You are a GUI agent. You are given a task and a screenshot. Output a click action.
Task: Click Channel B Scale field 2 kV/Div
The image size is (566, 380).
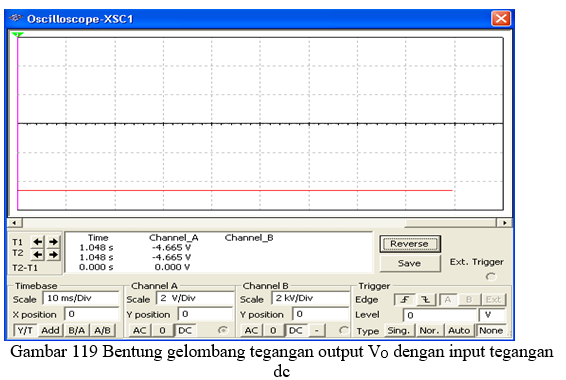[x=310, y=298]
